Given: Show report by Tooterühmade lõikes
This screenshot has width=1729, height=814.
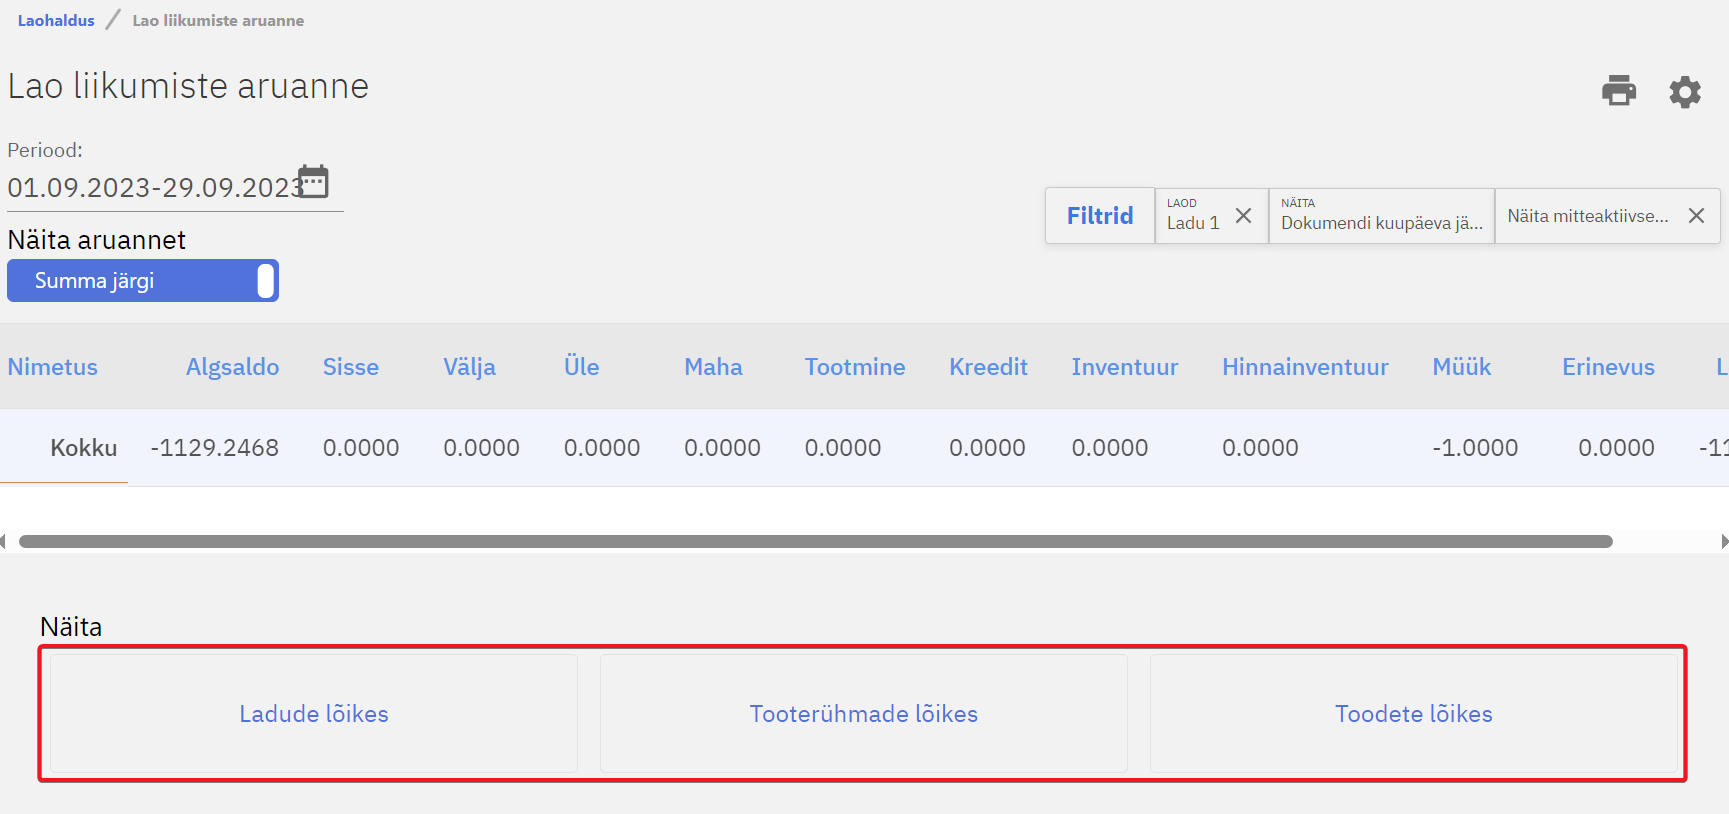Looking at the screenshot, I should pos(863,714).
